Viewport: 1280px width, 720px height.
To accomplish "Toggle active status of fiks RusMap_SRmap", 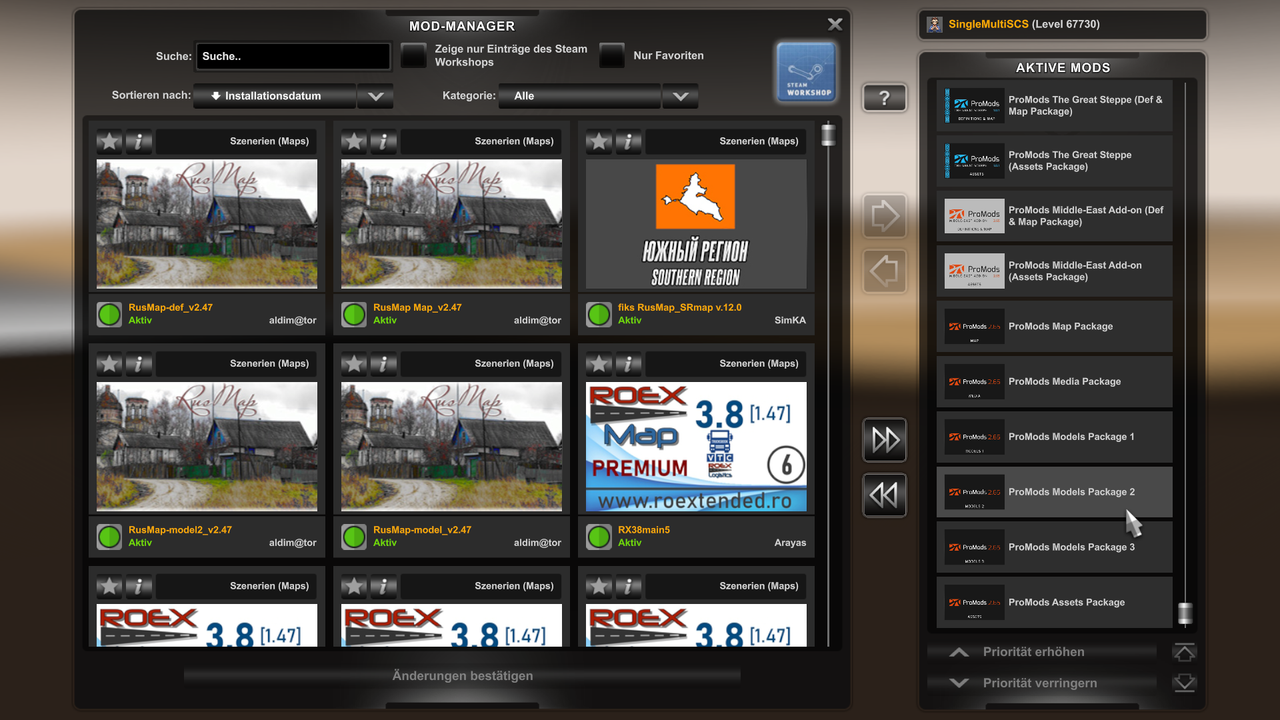I will pos(599,315).
